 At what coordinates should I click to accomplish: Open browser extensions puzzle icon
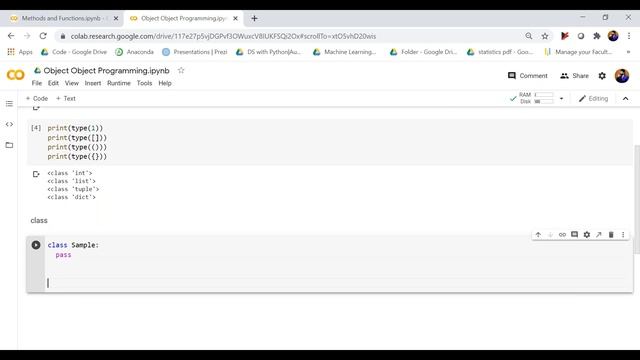point(597,36)
